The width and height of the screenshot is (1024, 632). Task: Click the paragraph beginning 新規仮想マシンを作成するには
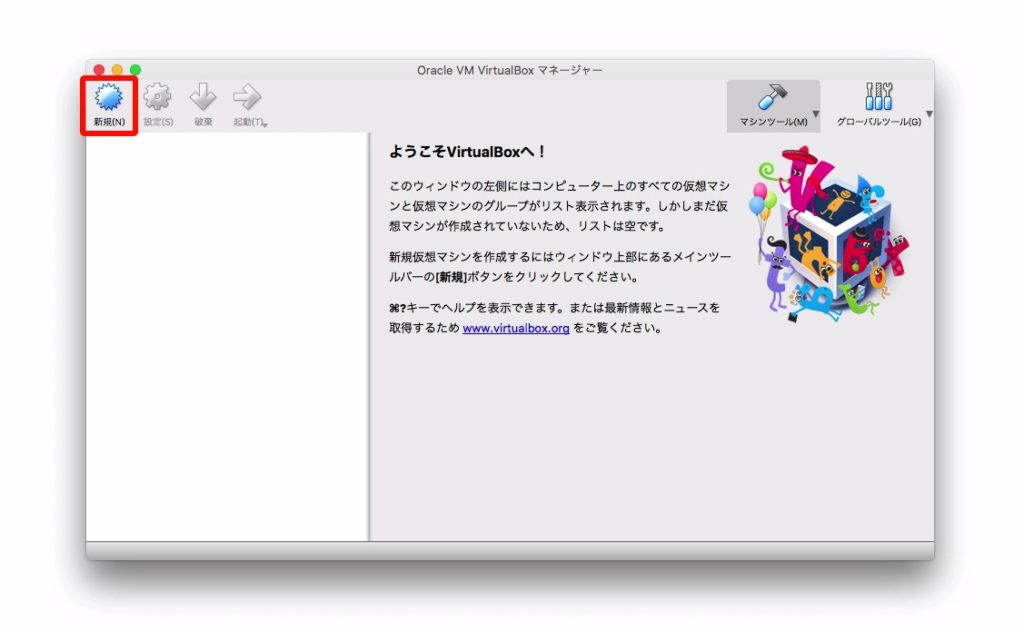[x=560, y=266]
